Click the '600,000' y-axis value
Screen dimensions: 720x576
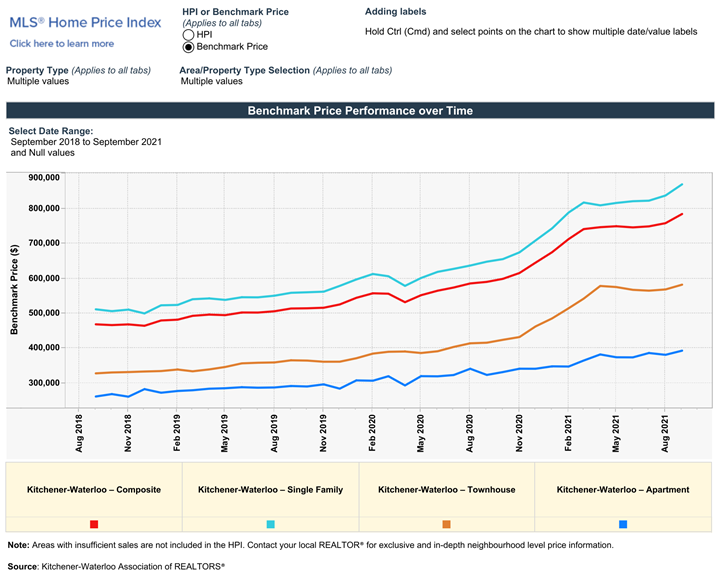[x=44, y=278]
